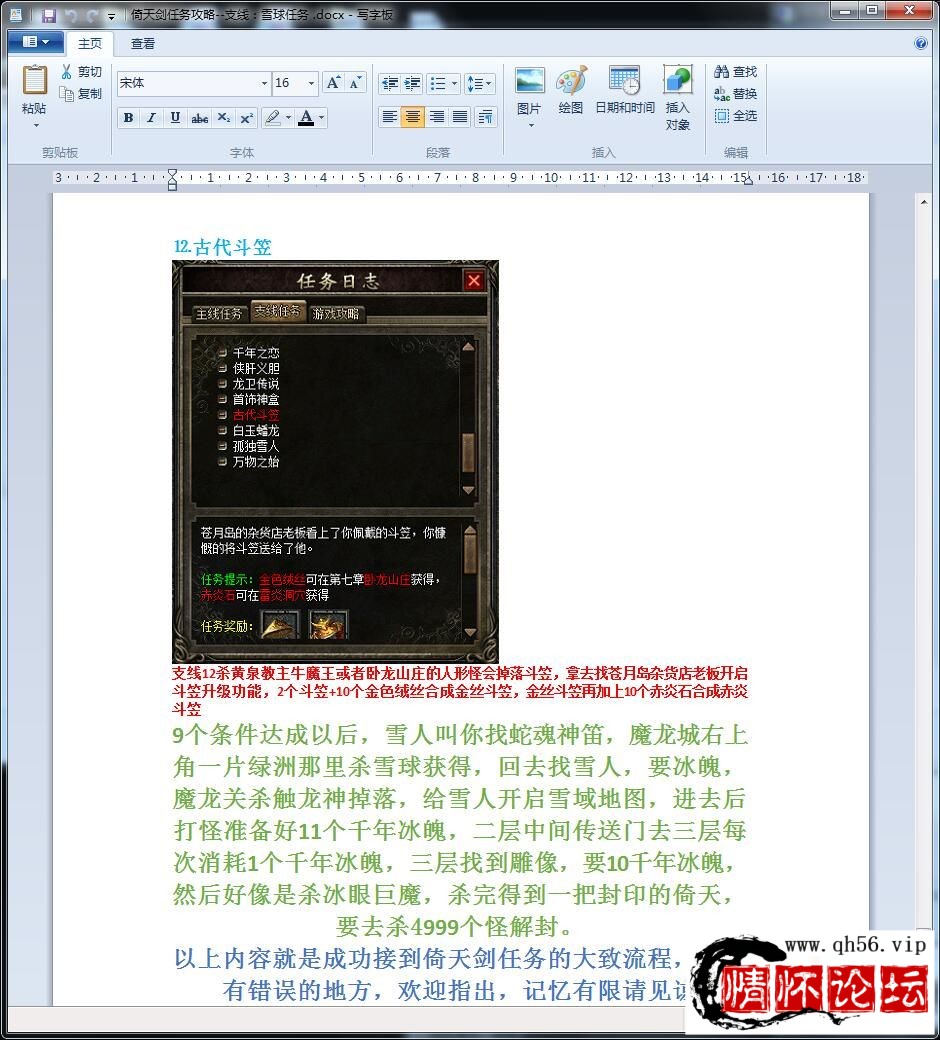Expand the list style dropdown arrow
Screen dimensions: 940x1040
pos(454,84)
